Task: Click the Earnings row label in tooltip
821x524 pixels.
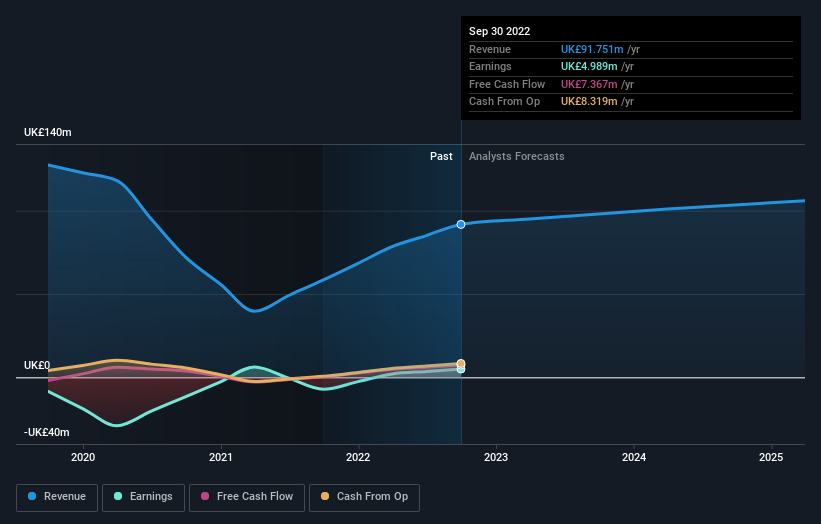Action: click(490, 66)
